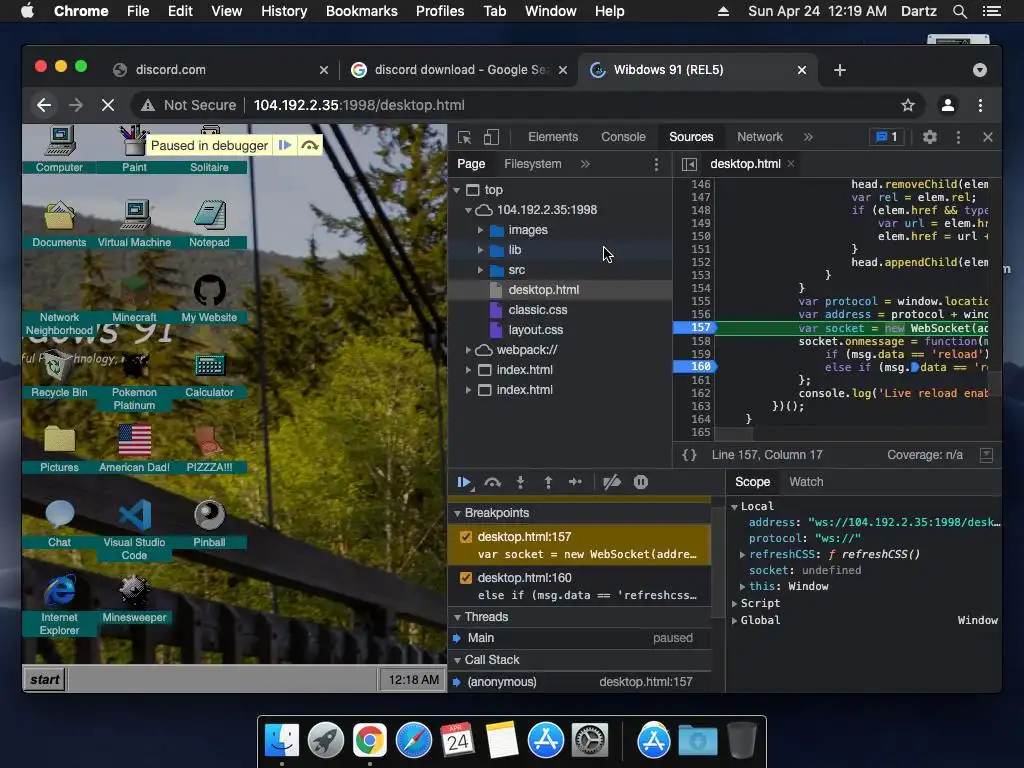Stop loading the page

pyautogui.click(x=108, y=105)
